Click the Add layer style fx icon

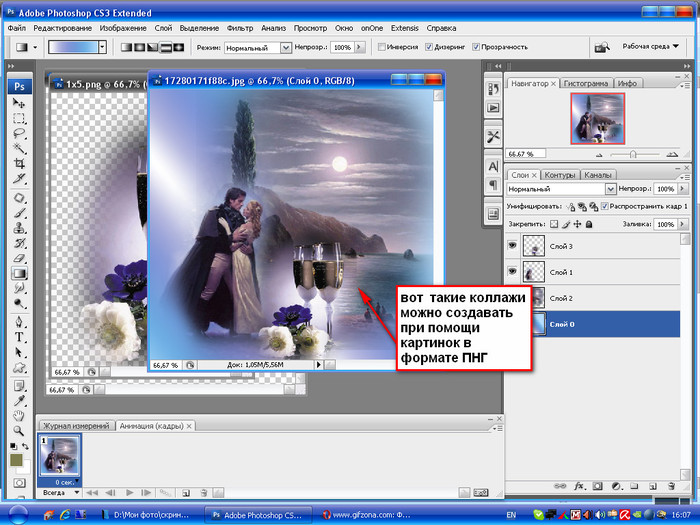579,486
